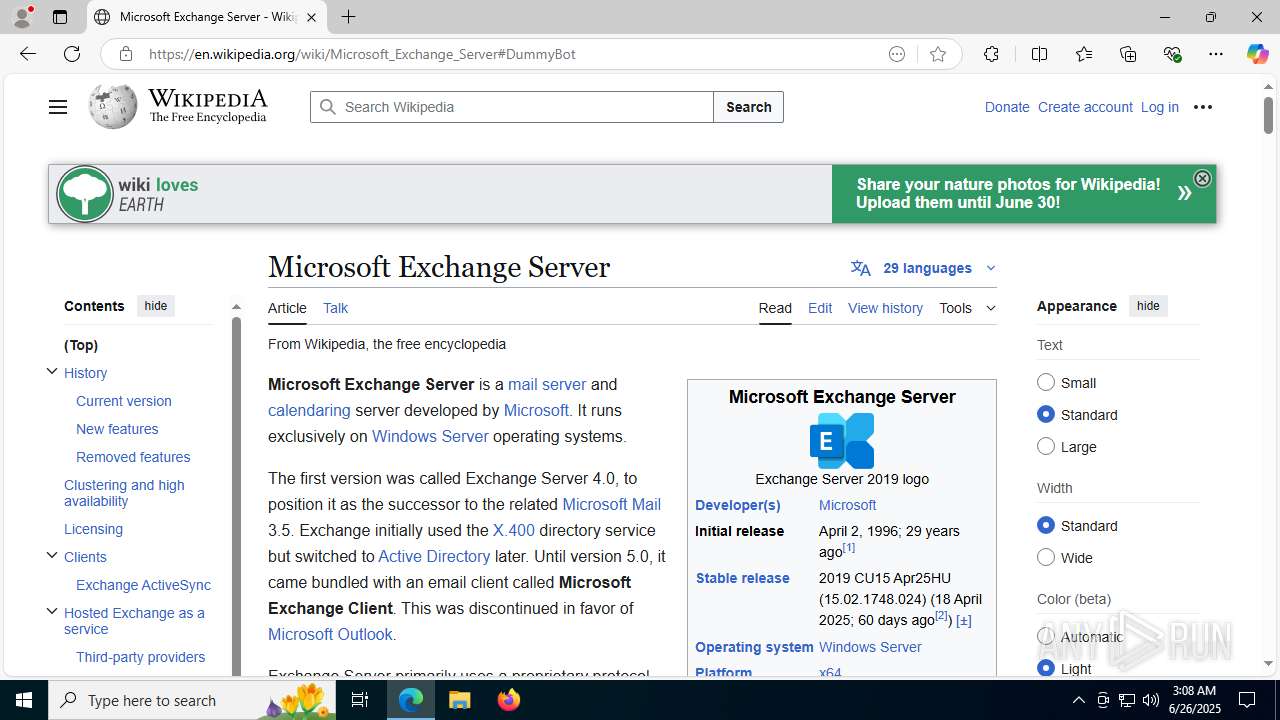Close the Microsoft Exchange Server tab
The width and height of the screenshot is (1280, 720).
312,17
